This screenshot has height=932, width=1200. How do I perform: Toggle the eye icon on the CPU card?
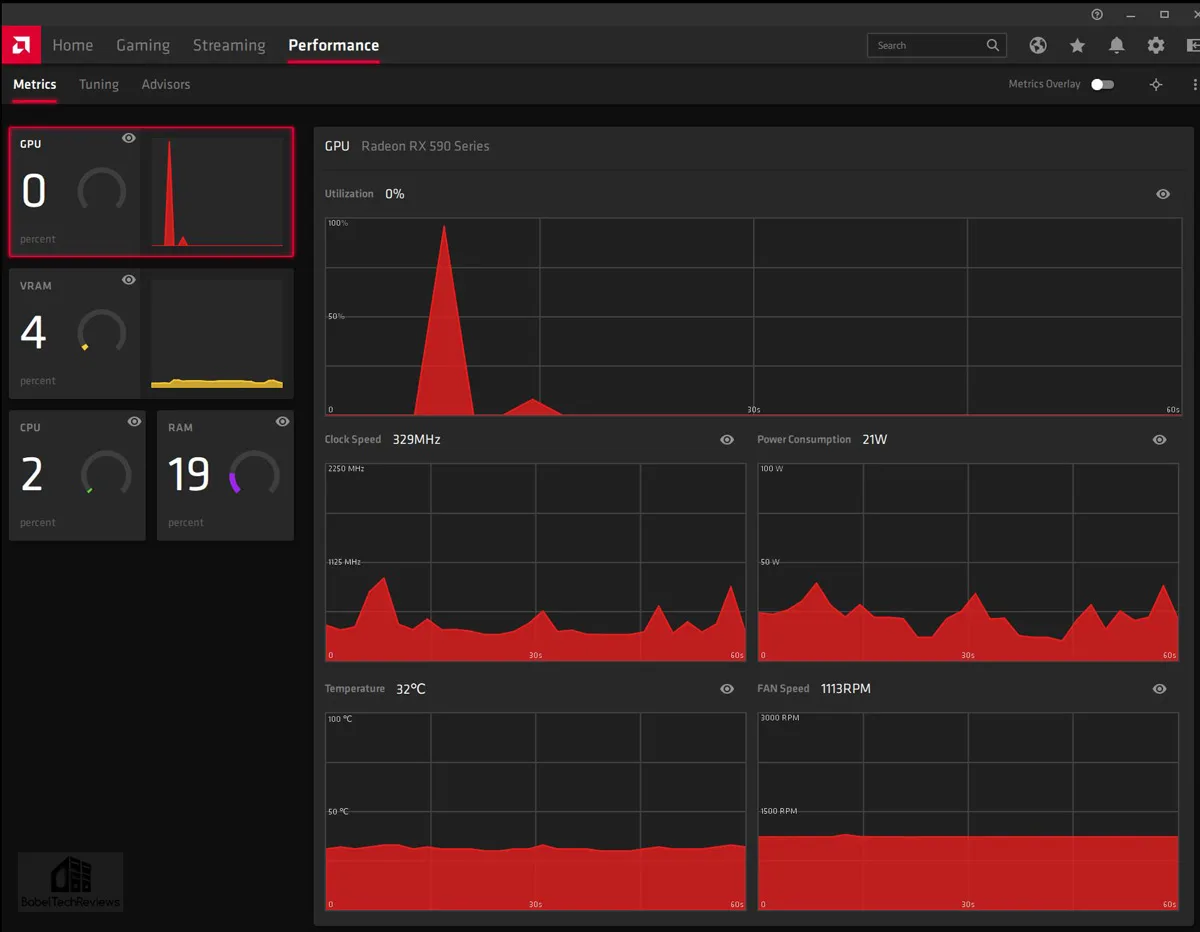point(134,422)
